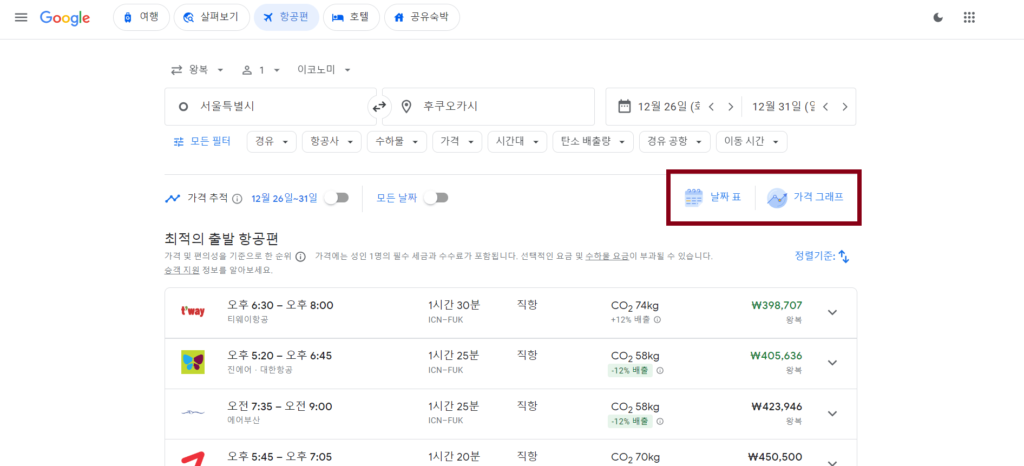Open 경유 stops filter dropdown
This screenshot has height=466, width=1024.
tap(272, 142)
